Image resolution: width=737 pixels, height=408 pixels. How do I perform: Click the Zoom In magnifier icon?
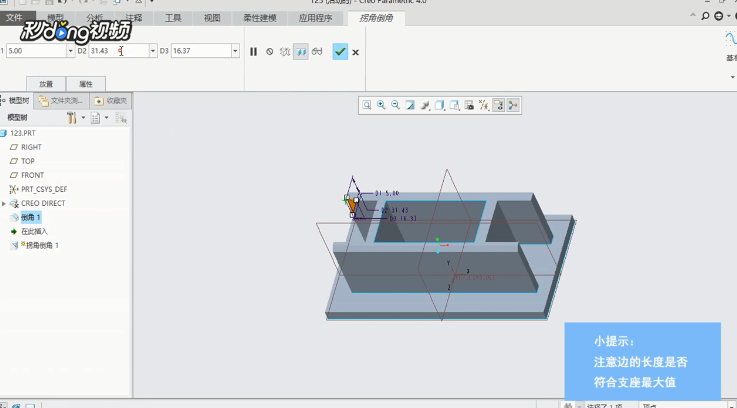(381, 105)
